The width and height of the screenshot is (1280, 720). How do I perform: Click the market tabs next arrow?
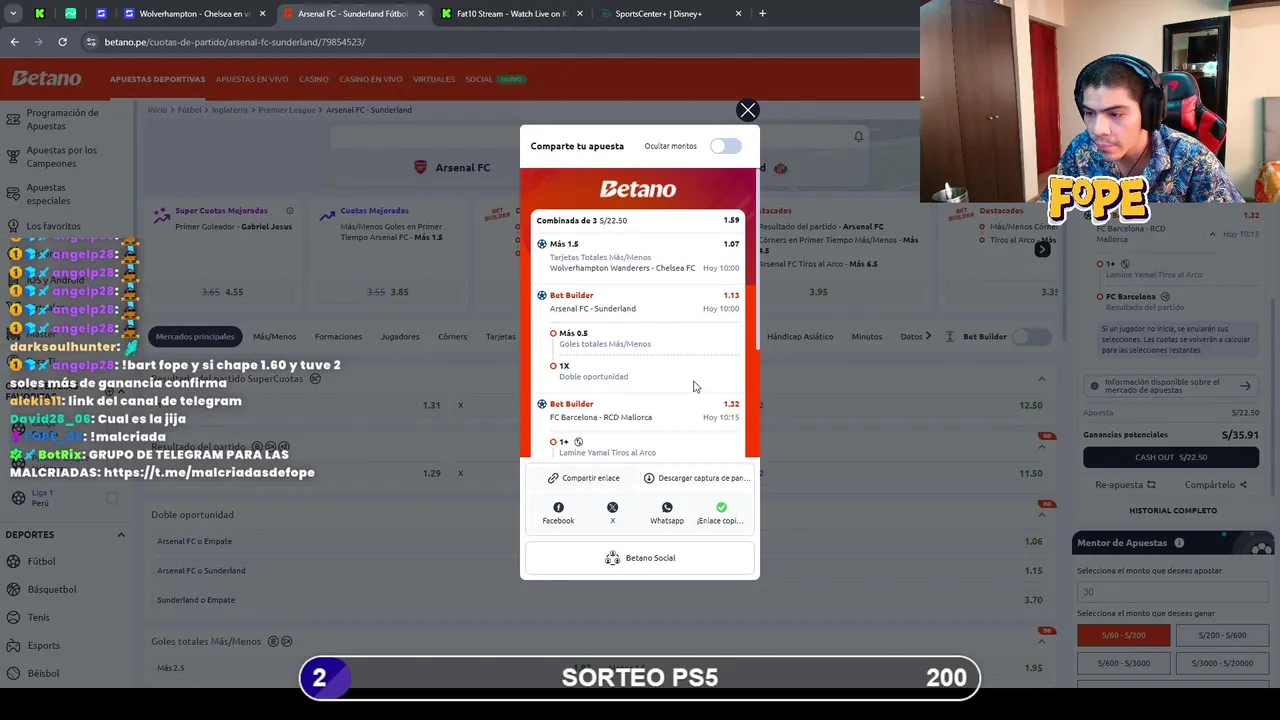click(x=928, y=337)
